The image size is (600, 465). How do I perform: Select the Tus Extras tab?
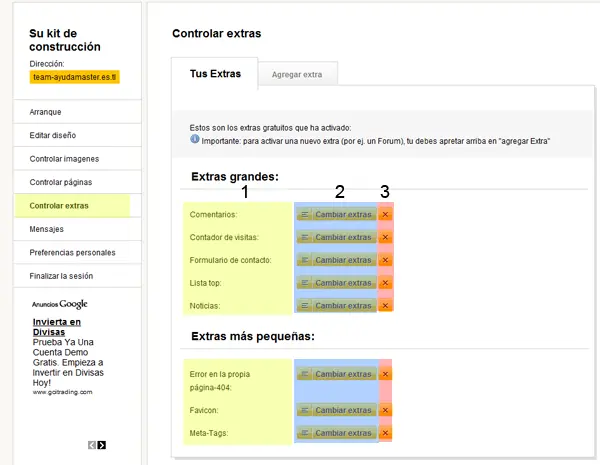click(x=214, y=73)
